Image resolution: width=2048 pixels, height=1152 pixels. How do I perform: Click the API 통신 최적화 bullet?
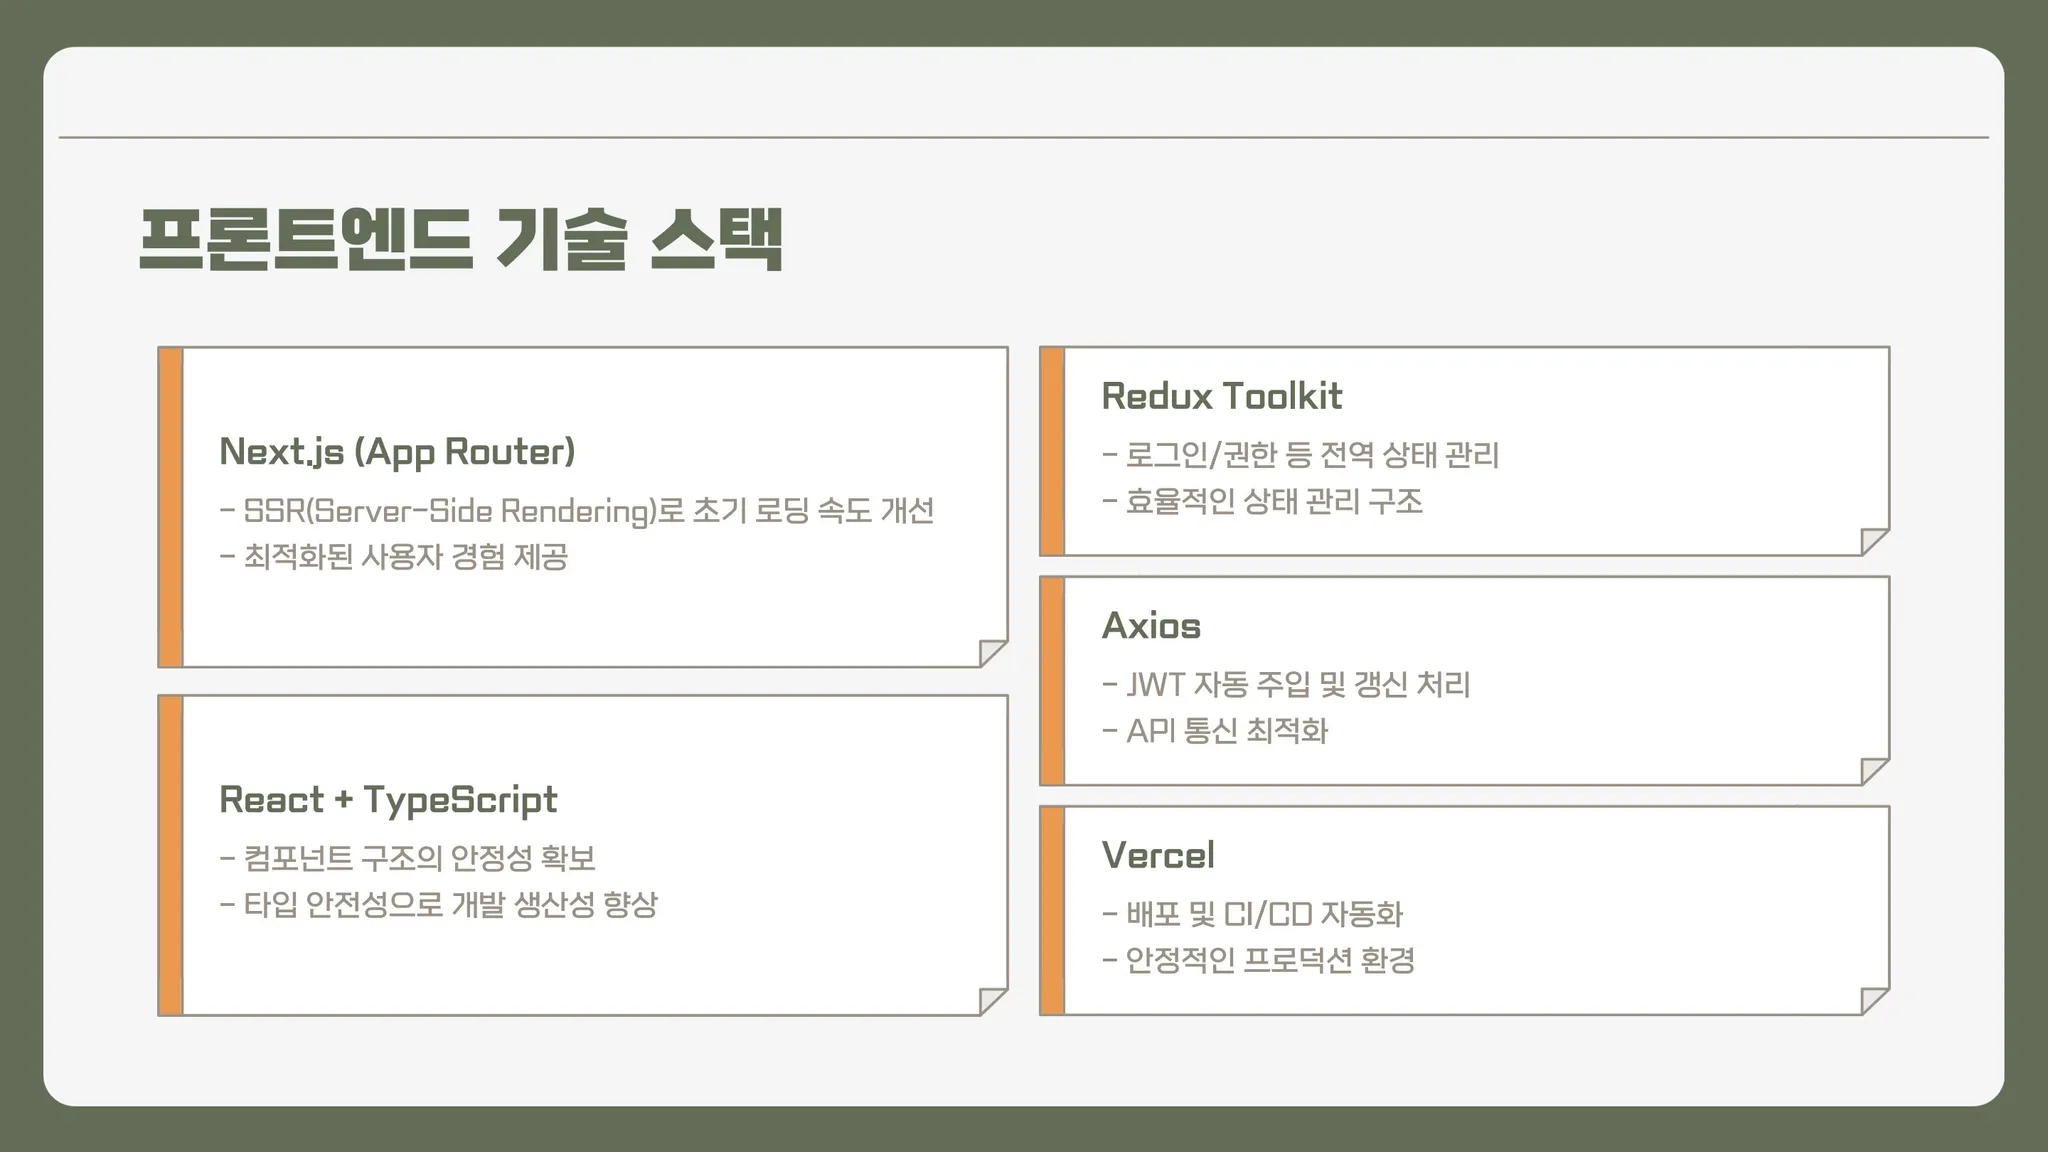coord(1215,731)
